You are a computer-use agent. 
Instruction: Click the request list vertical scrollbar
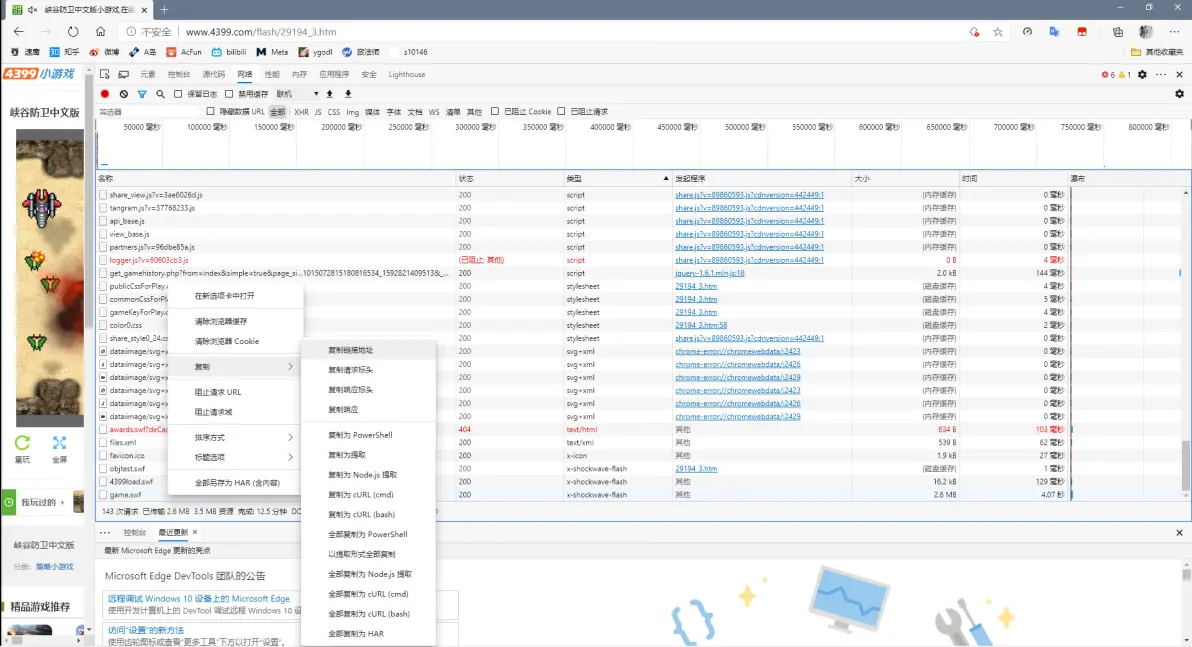pos(1185,464)
